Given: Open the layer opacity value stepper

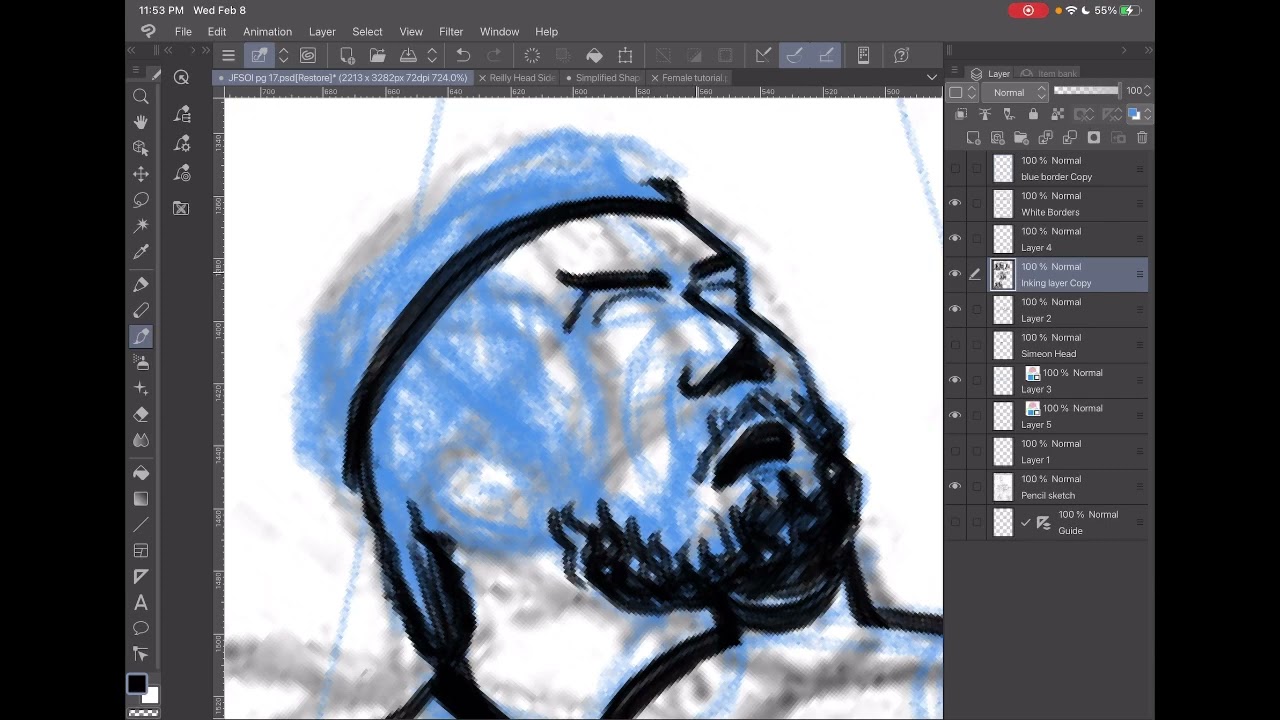Looking at the screenshot, I should click(1147, 91).
